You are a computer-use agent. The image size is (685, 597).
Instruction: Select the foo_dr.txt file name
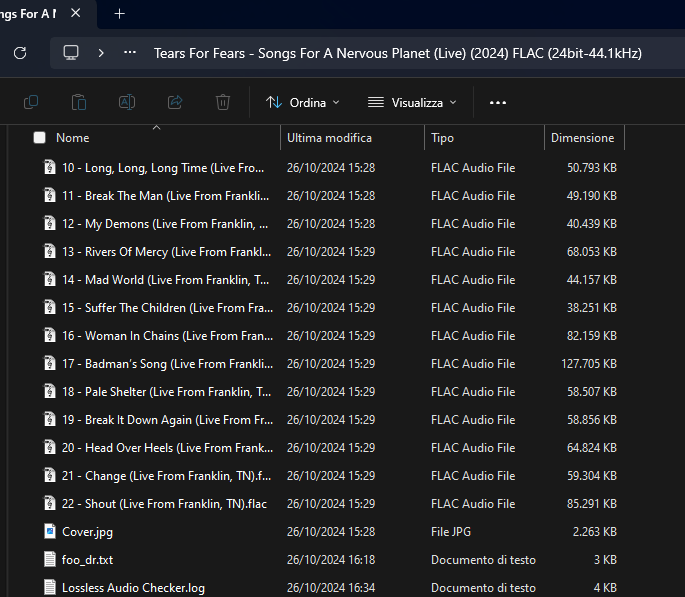87,559
